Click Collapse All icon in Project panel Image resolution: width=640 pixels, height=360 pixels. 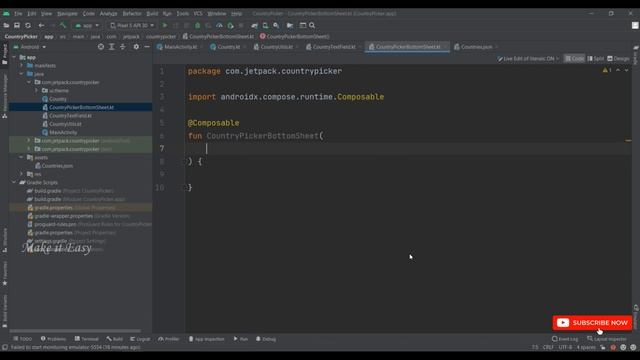(122, 47)
